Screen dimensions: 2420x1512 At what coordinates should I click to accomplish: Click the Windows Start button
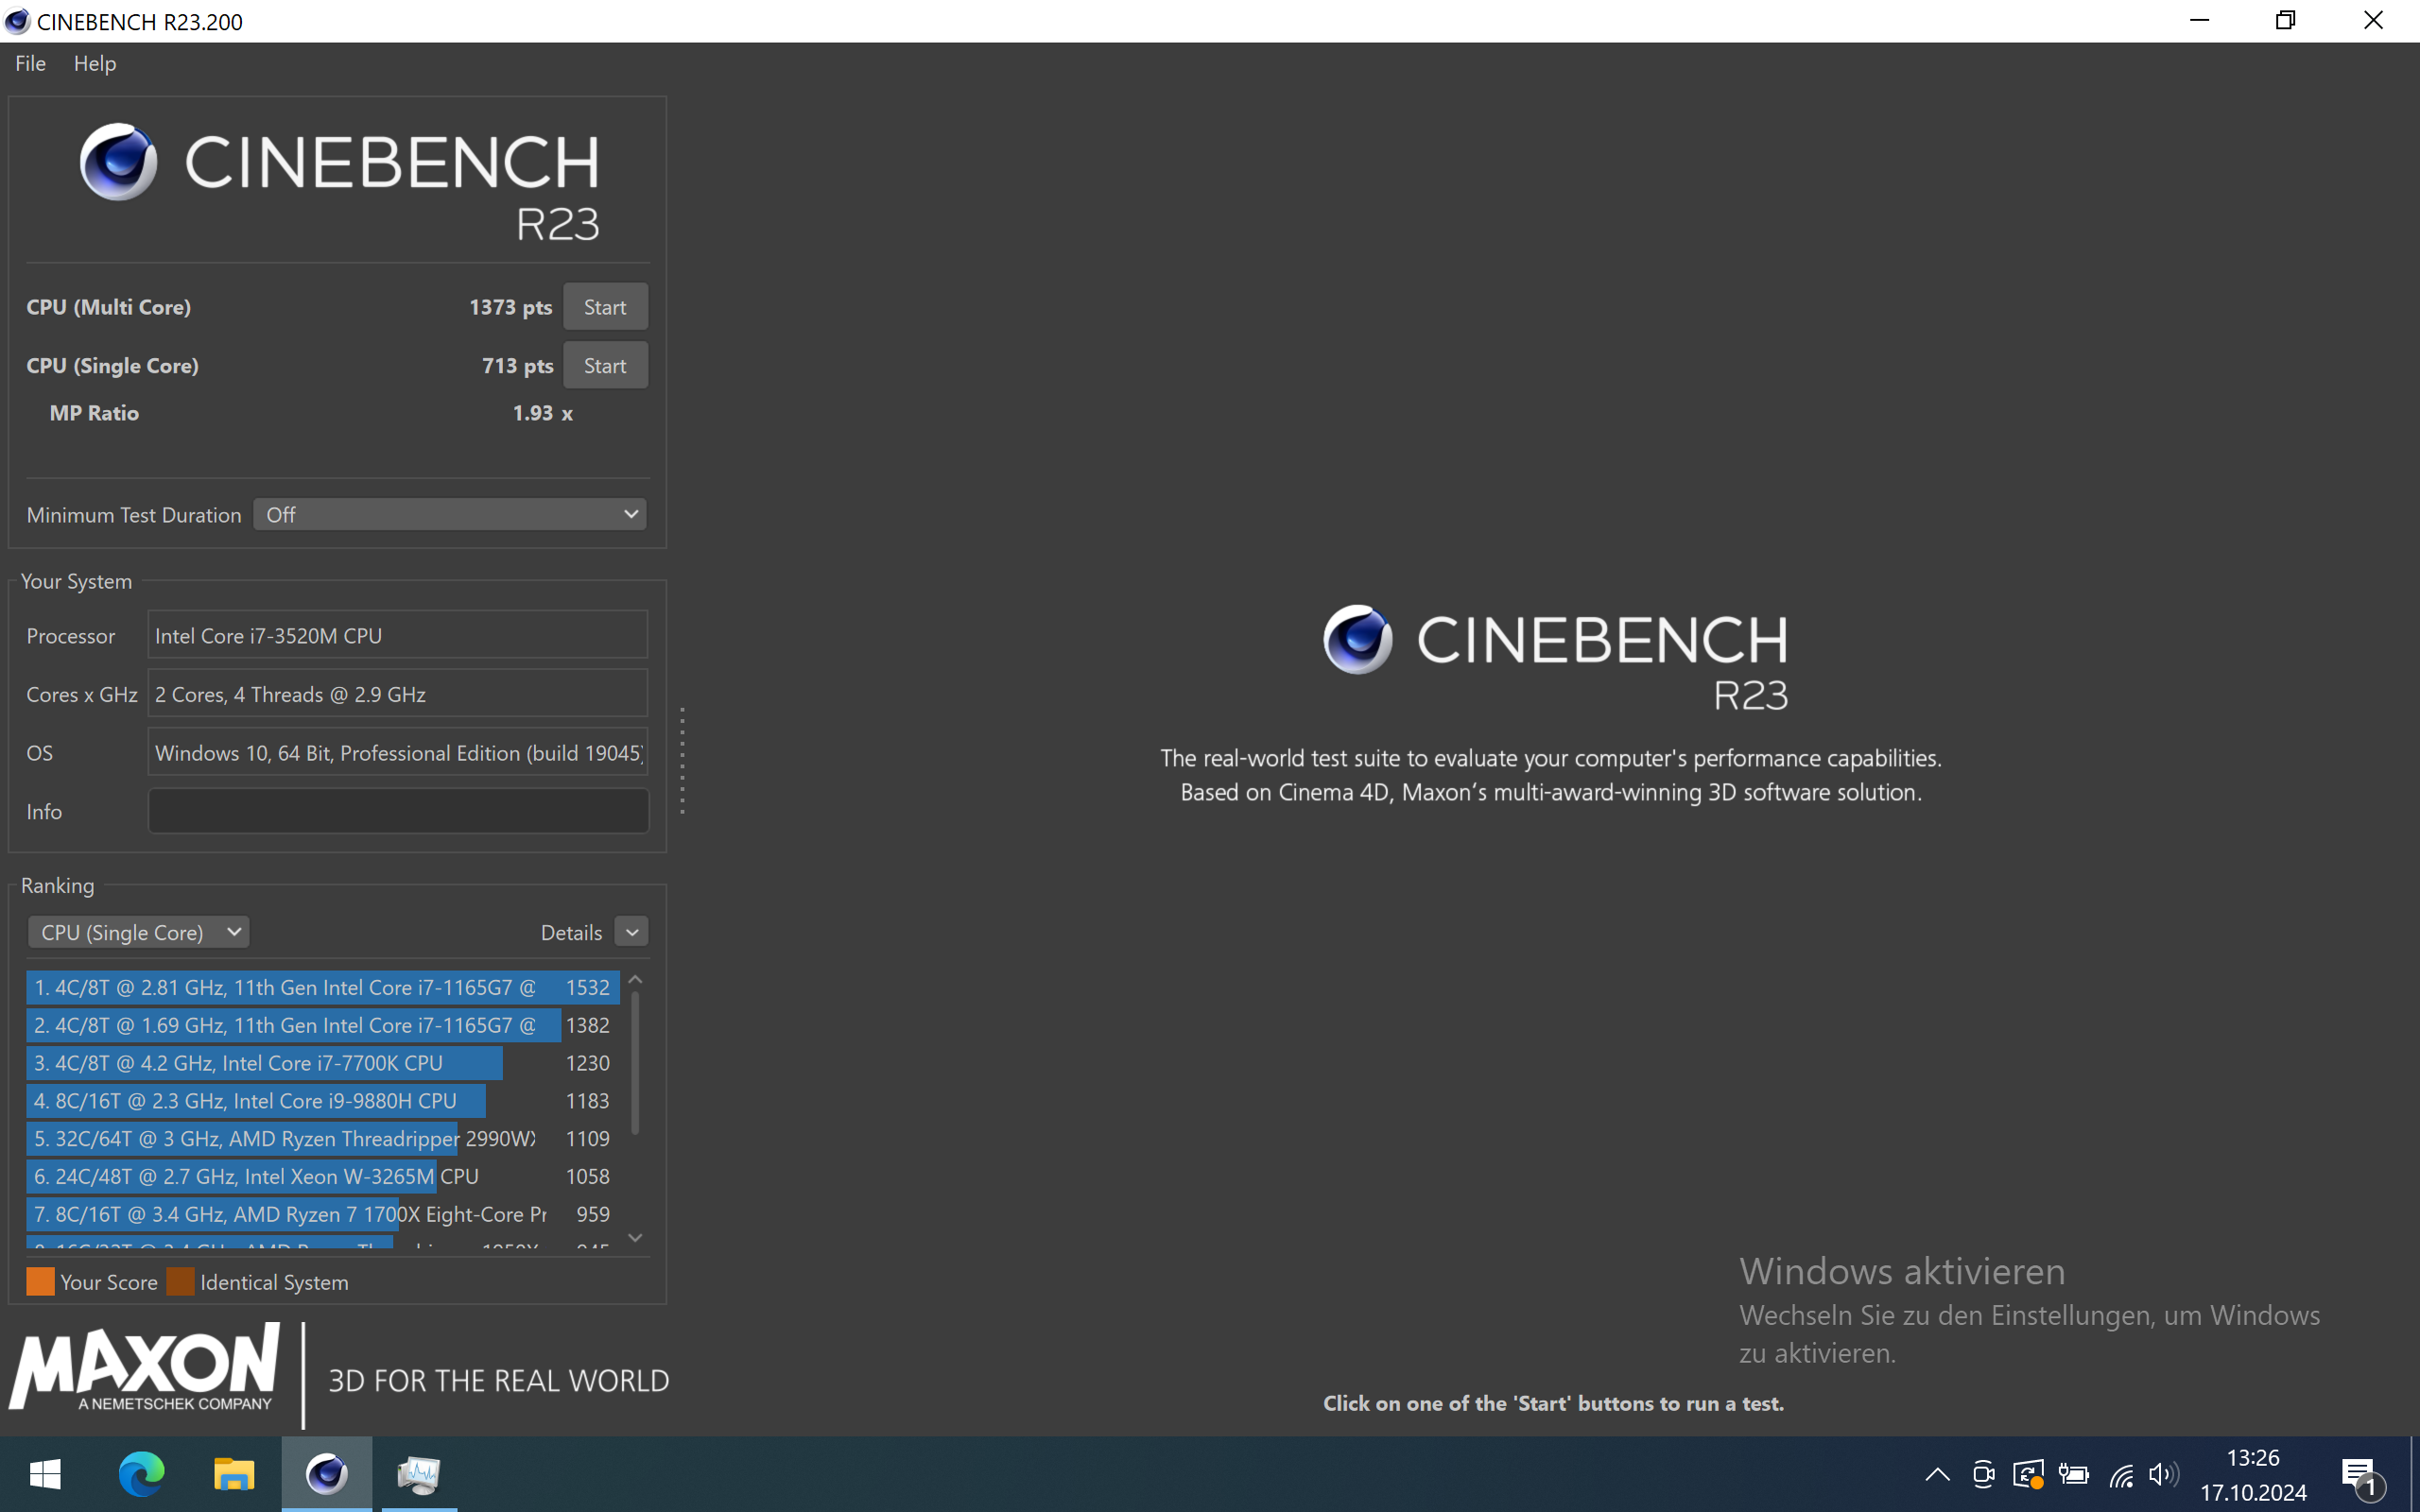tap(45, 1474)
